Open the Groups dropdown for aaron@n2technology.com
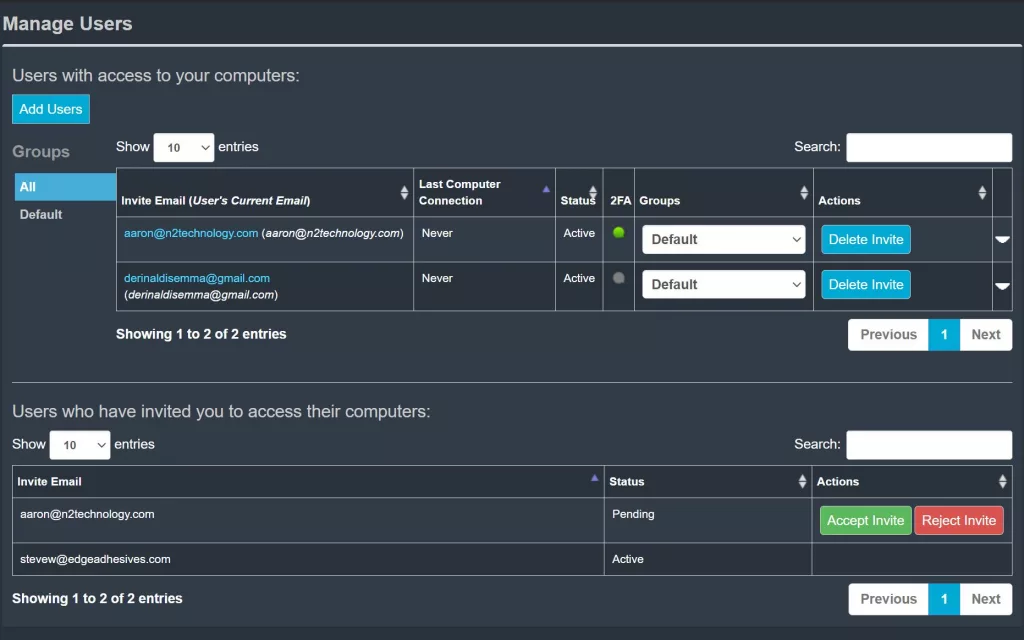The width and height of the screenshot is (1024, 640). (723, 239)
